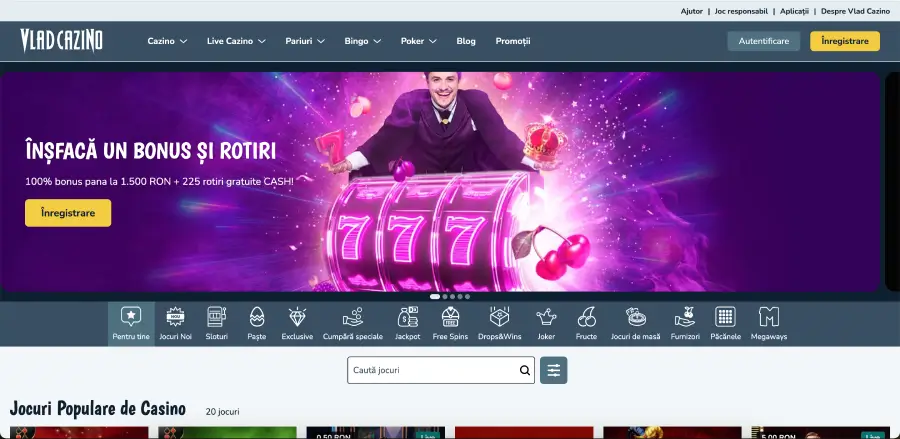Open the game filters slider button
The image size is (900, 439).
pos(553,370)
